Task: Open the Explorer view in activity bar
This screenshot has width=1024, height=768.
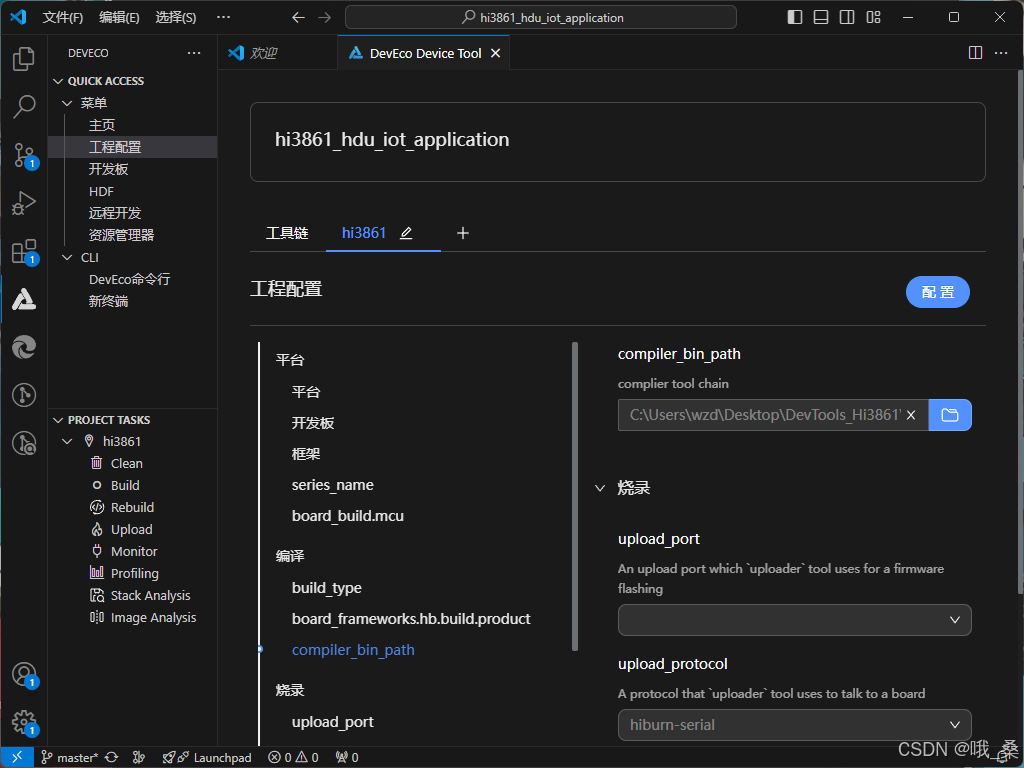Action: 24,59
